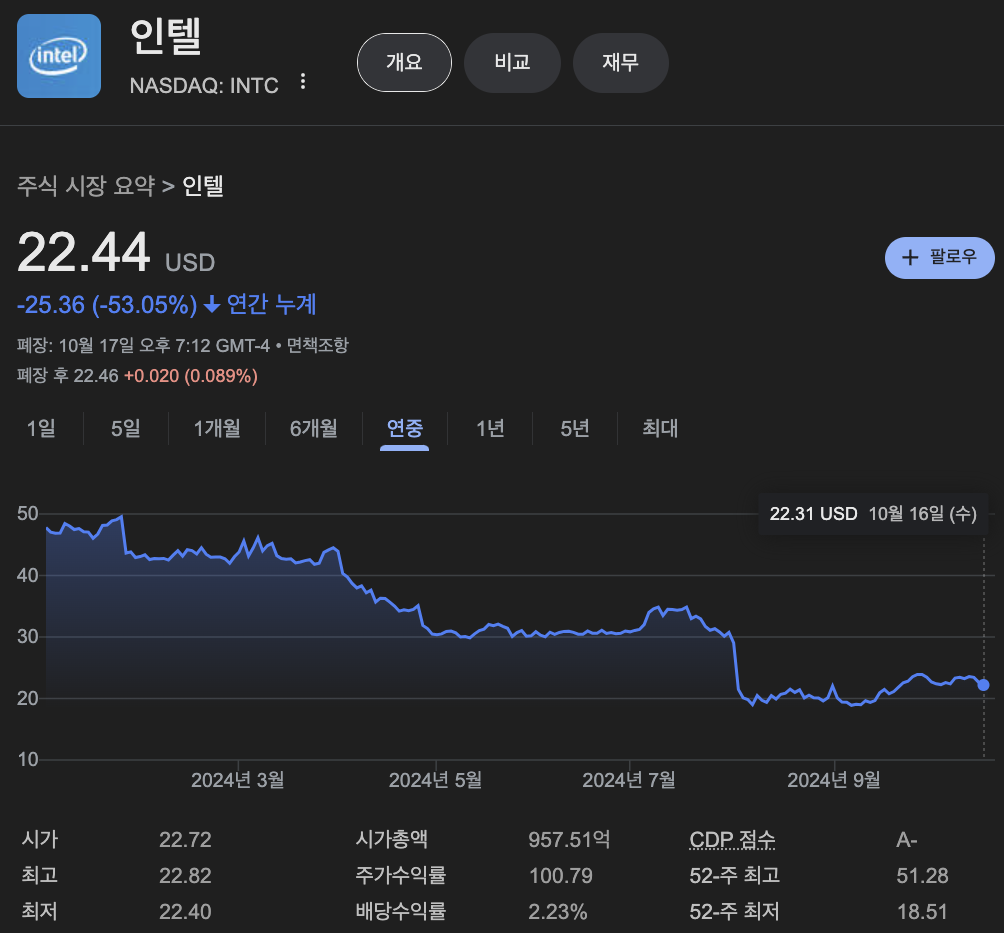The height and width of the screenshot is (933, 1004).
Task: Click the 시가총액 label
Action: 391,840
